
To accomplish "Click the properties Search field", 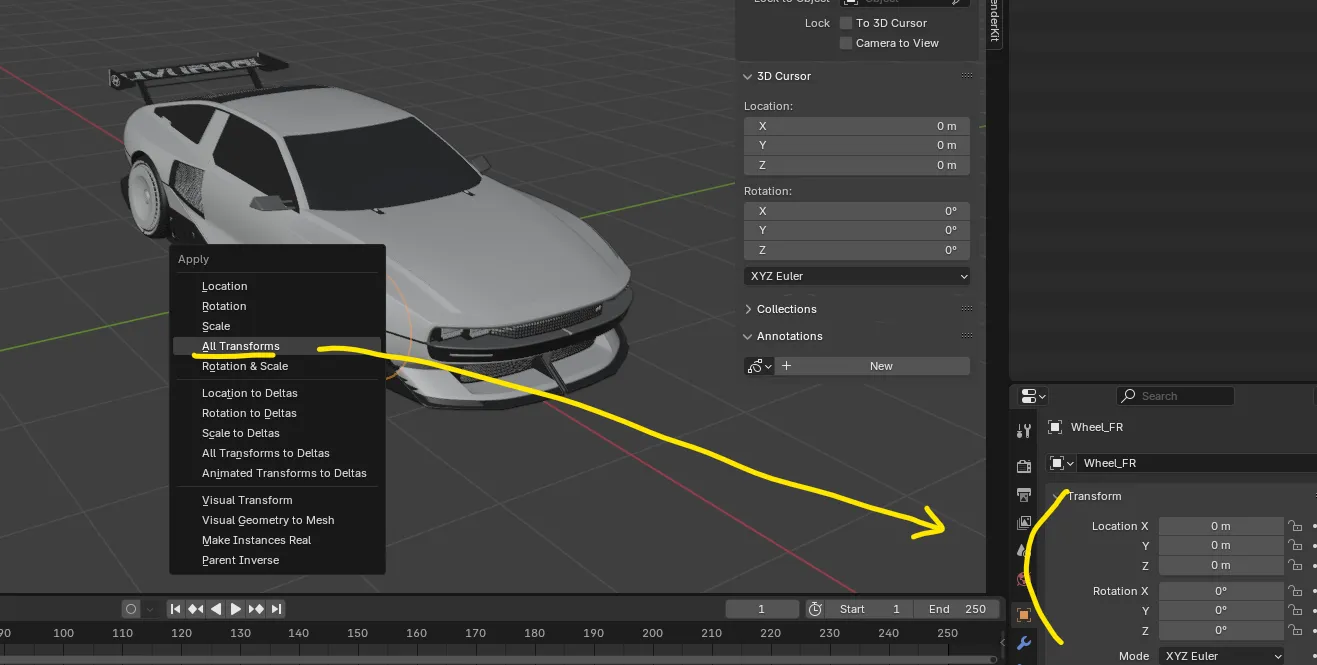I will 1175,396.
